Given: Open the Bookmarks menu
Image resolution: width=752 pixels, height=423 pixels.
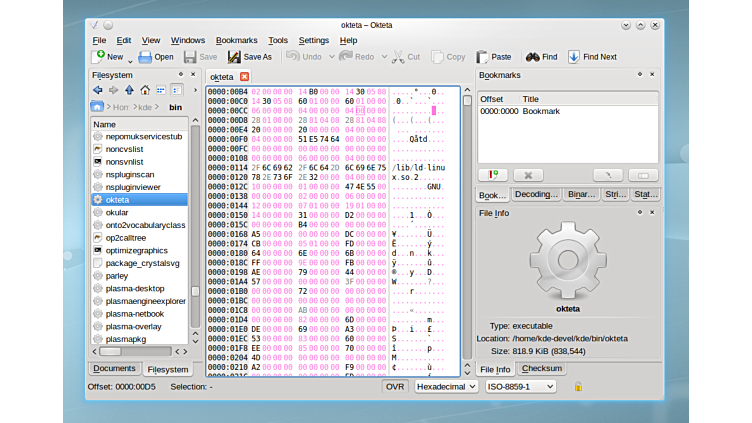Looking at the screenshot, I should pyautogui.click(x=236, y=40).
